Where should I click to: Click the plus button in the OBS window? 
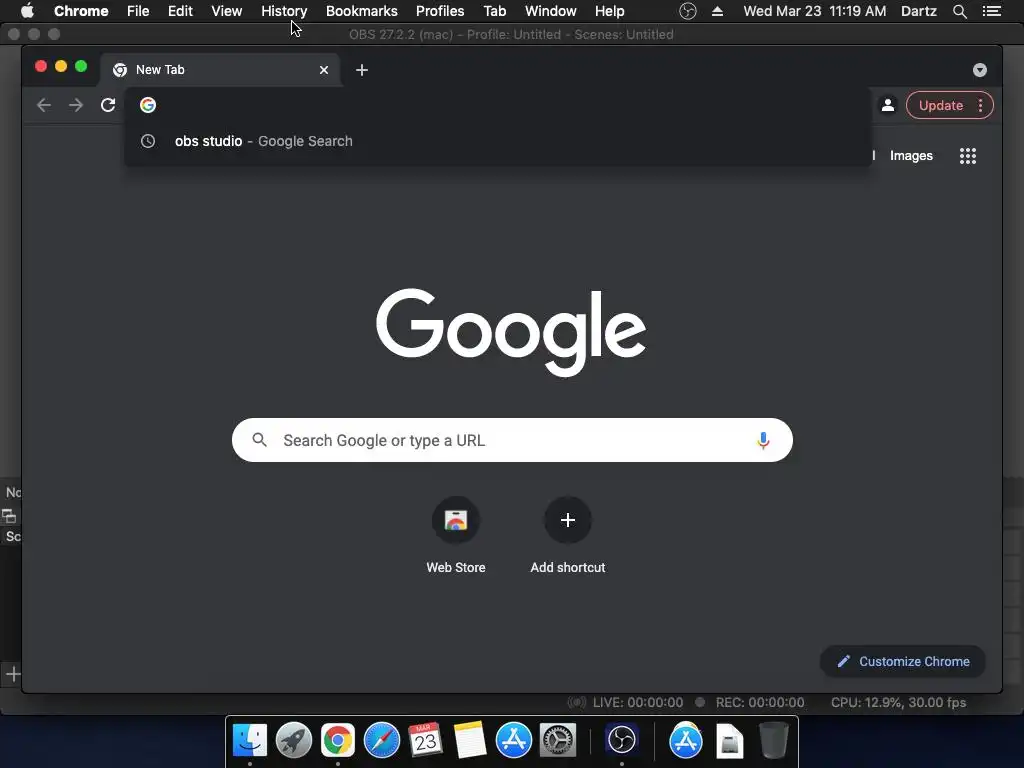[x=13, y=674]
